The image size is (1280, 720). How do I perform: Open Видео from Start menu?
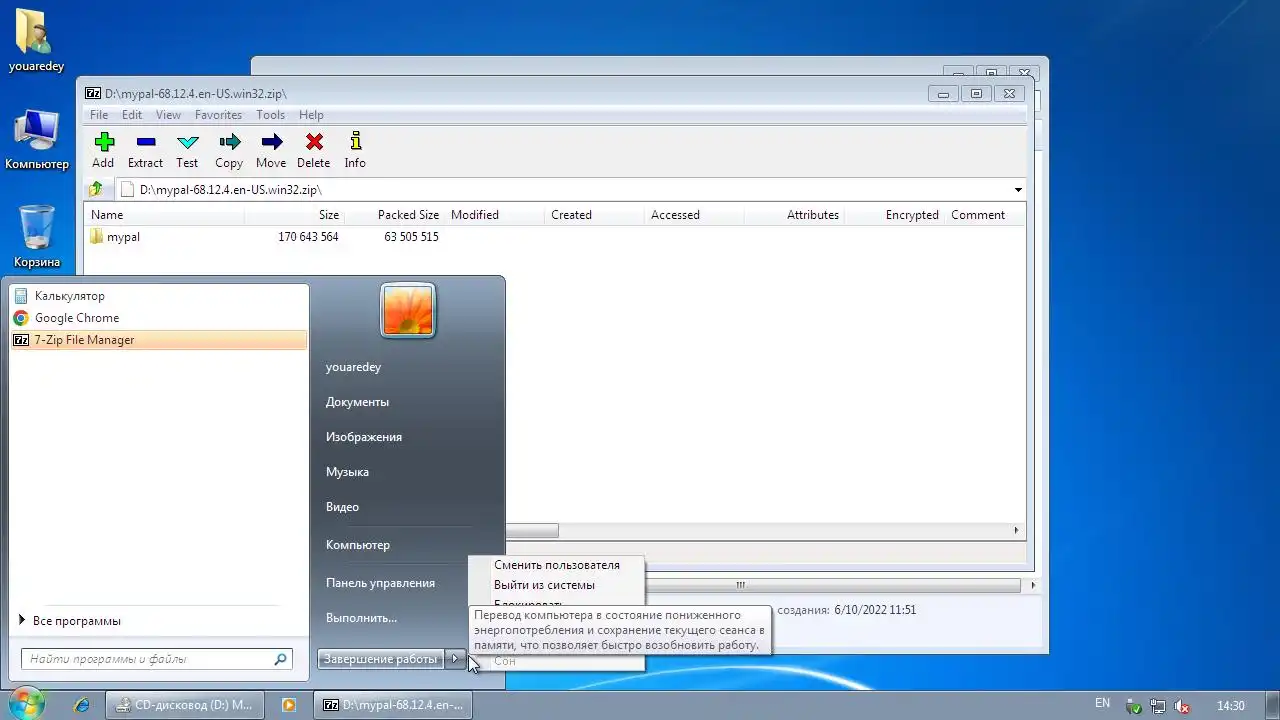(x=342, y=507)
